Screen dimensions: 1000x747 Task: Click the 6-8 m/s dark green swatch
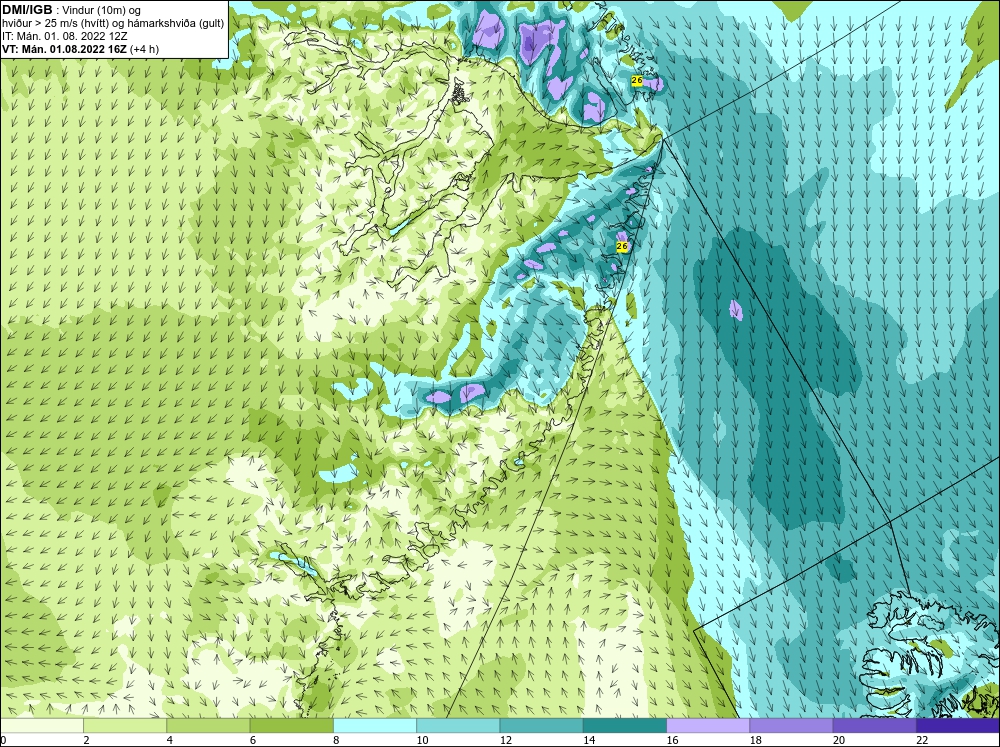[x=291, y=725]
